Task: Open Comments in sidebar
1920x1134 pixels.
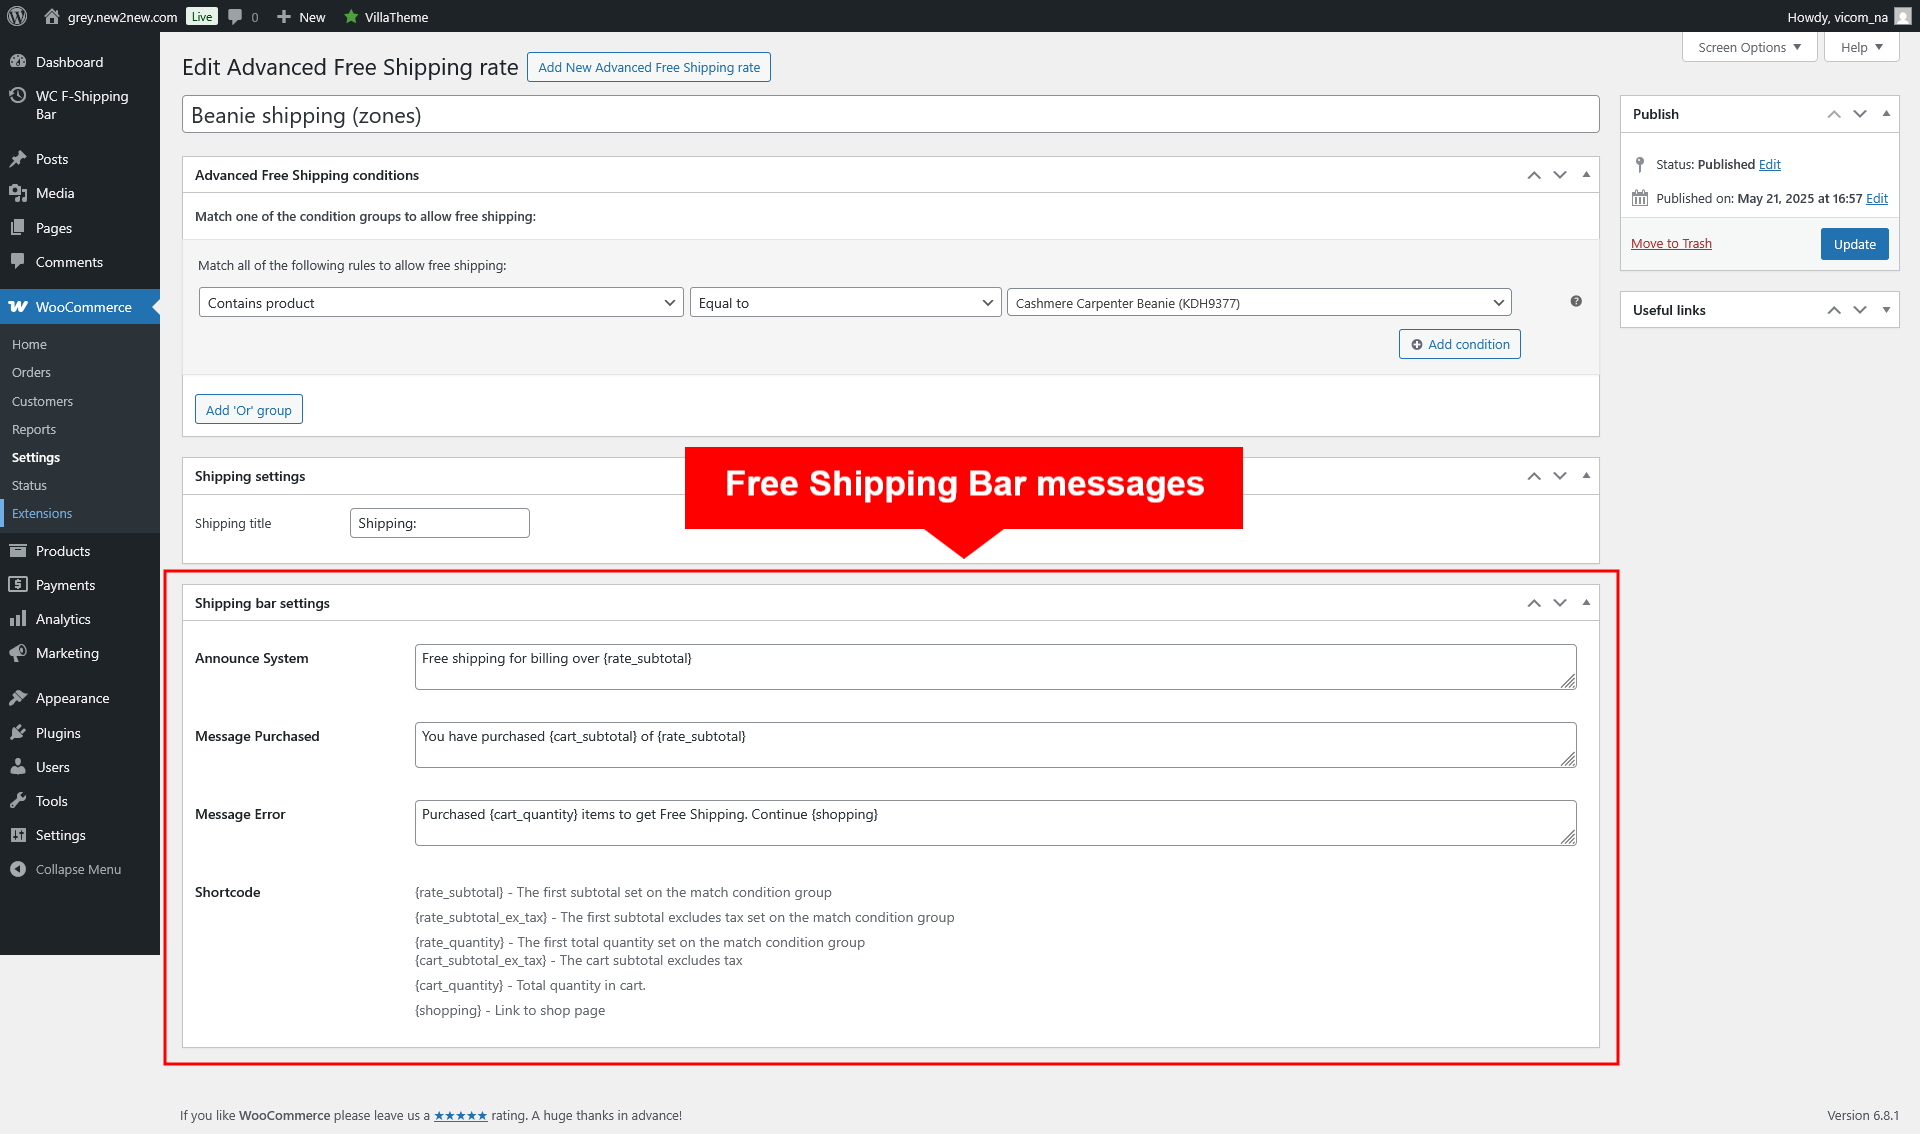Action: click(x=69, y=262)
